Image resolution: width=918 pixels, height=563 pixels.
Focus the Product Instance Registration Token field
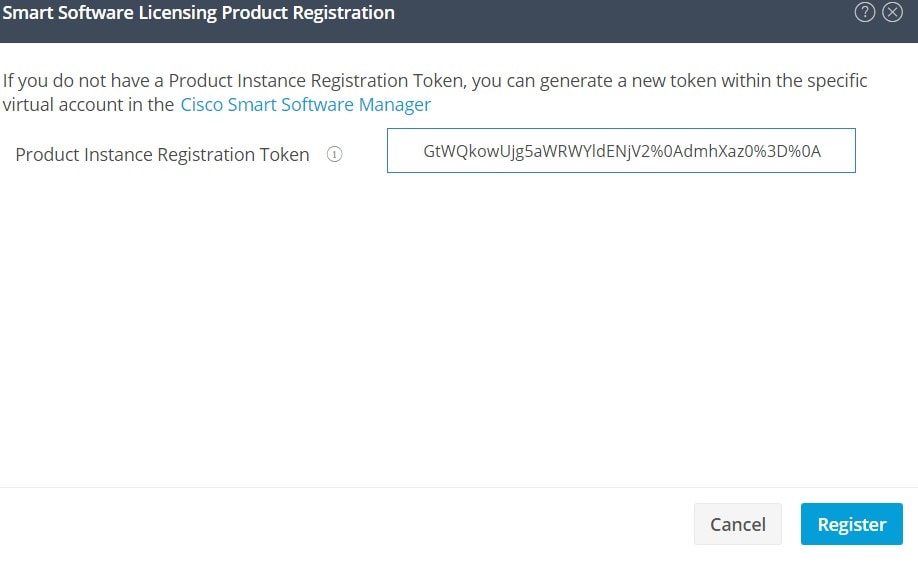tap(621, 150)
